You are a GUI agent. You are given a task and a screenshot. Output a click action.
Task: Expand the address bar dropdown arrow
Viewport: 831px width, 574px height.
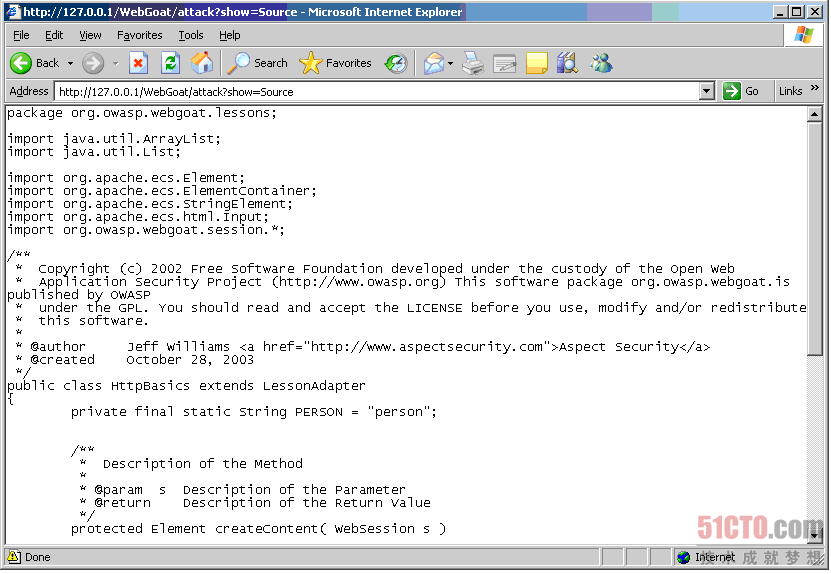[x=706, y=92]
